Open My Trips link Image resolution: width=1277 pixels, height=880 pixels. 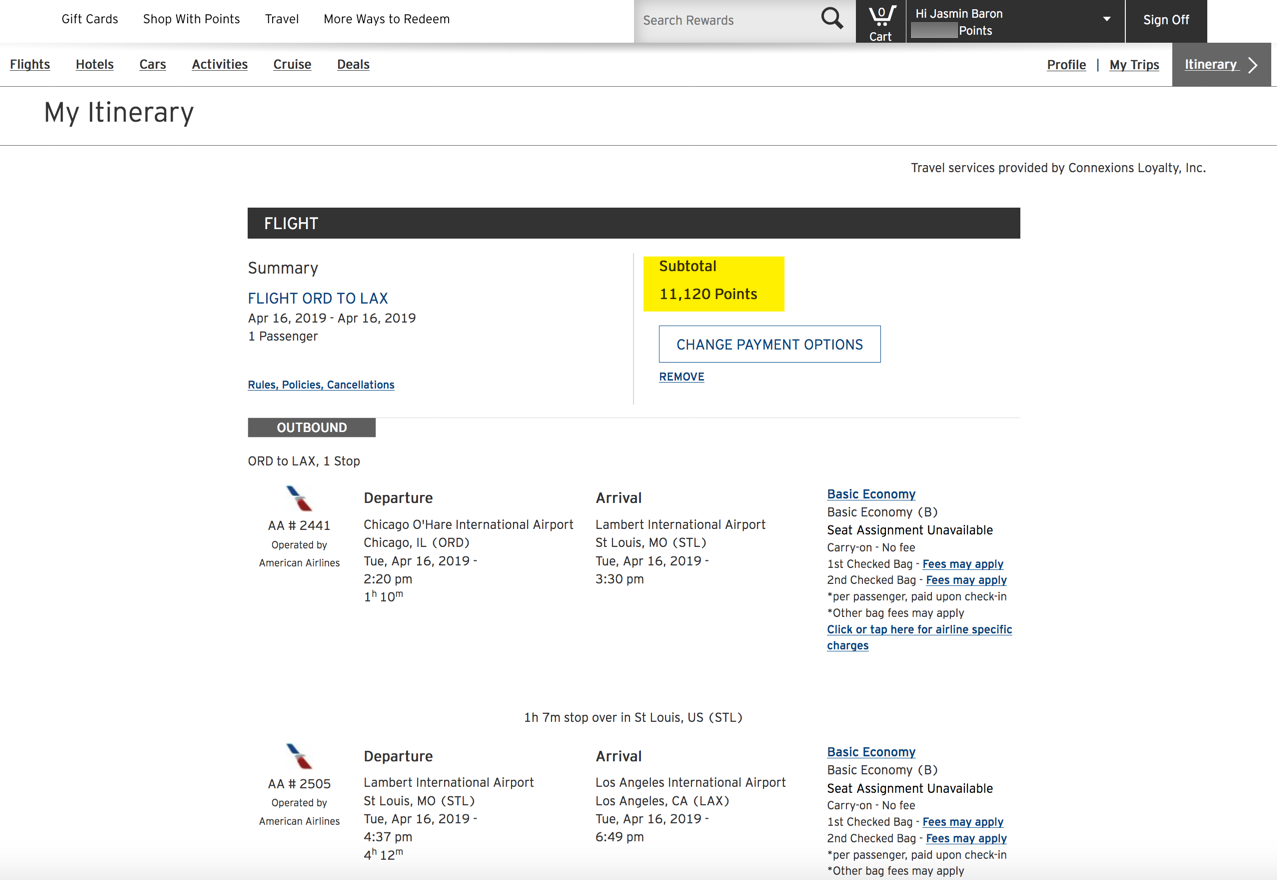pos(1134,65)
